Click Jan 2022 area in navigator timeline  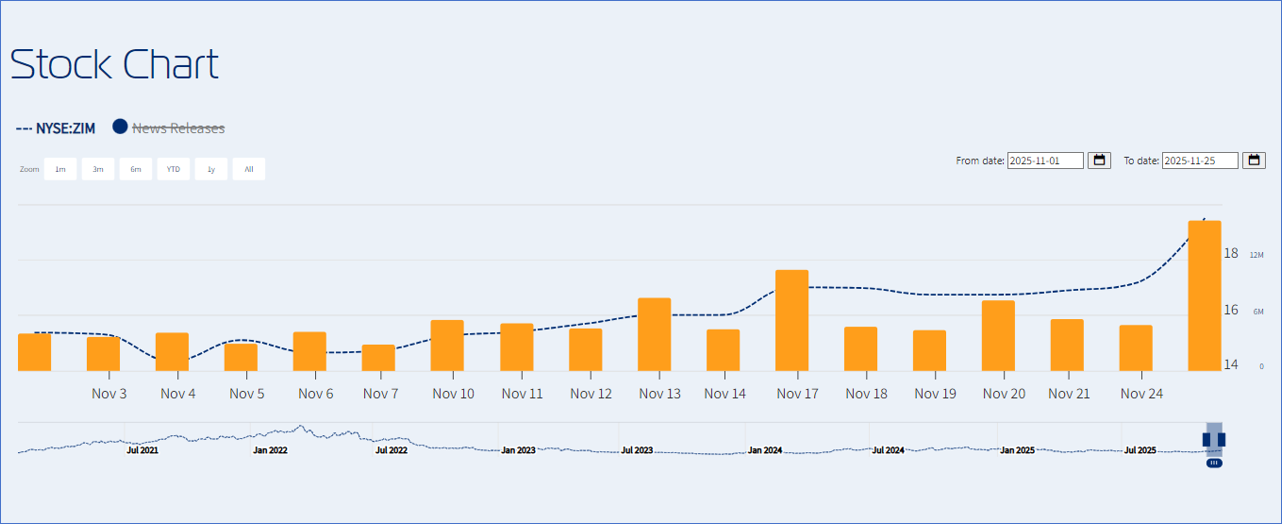coord(270,440)
